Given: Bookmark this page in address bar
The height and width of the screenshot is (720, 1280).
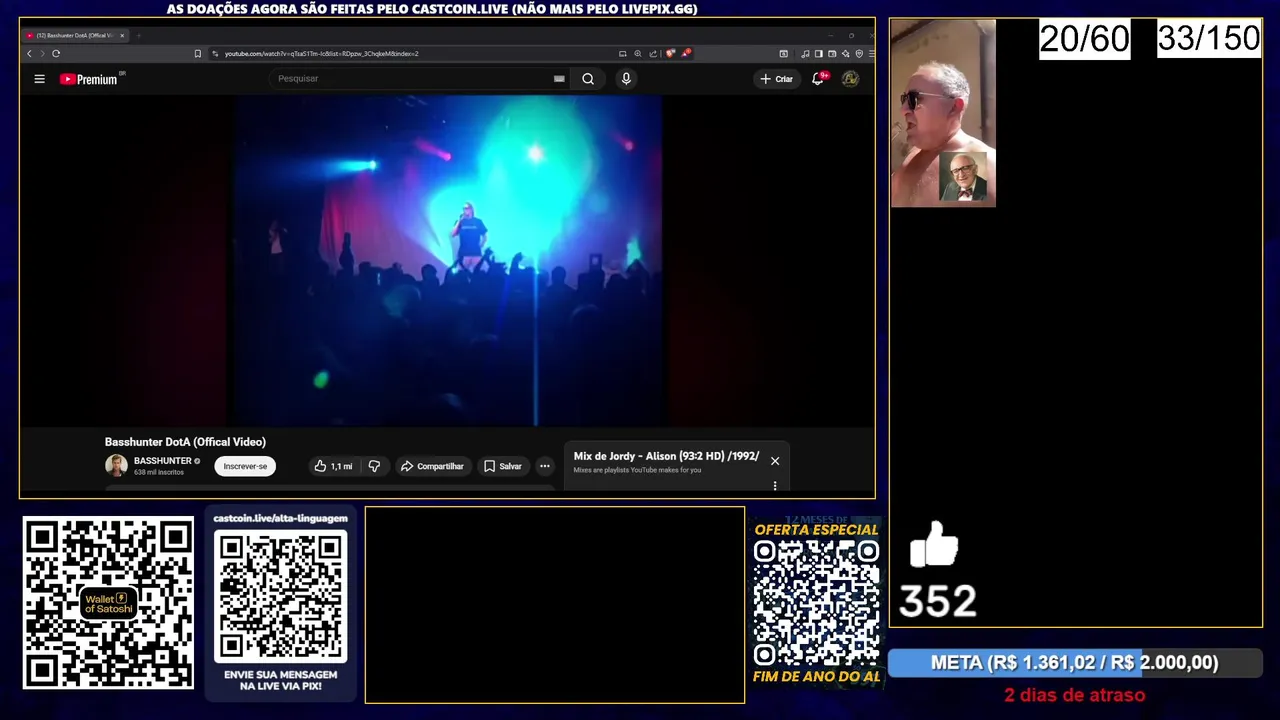Looking at the screenshot, I should [198, 53].
